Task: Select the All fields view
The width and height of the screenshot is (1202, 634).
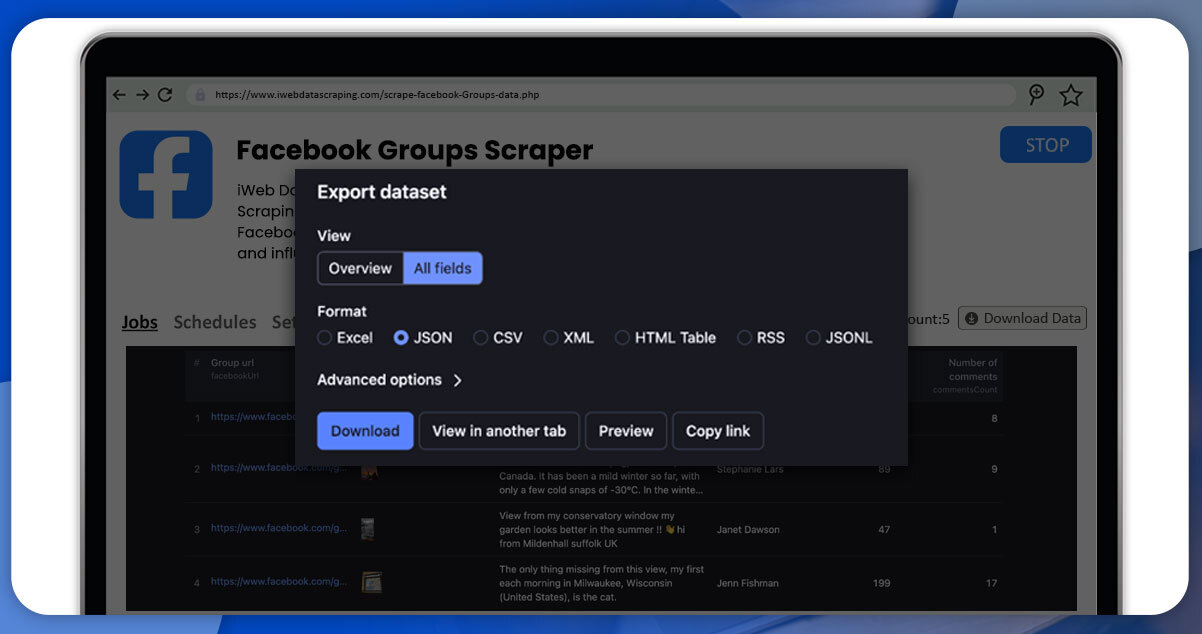Action: [x=442, y=268]
